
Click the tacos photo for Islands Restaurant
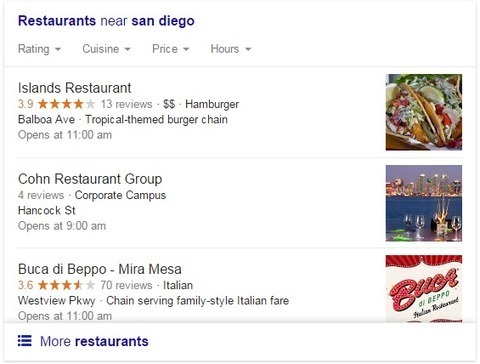point(424,112)
